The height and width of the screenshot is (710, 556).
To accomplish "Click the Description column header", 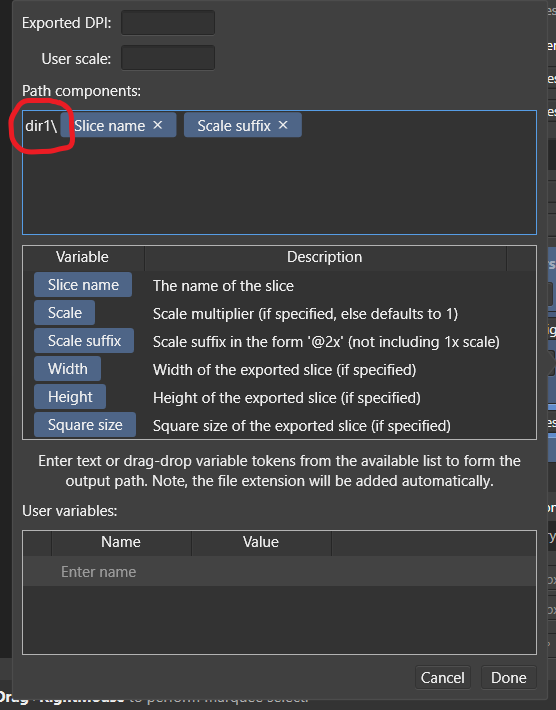I will pos(325,257).
